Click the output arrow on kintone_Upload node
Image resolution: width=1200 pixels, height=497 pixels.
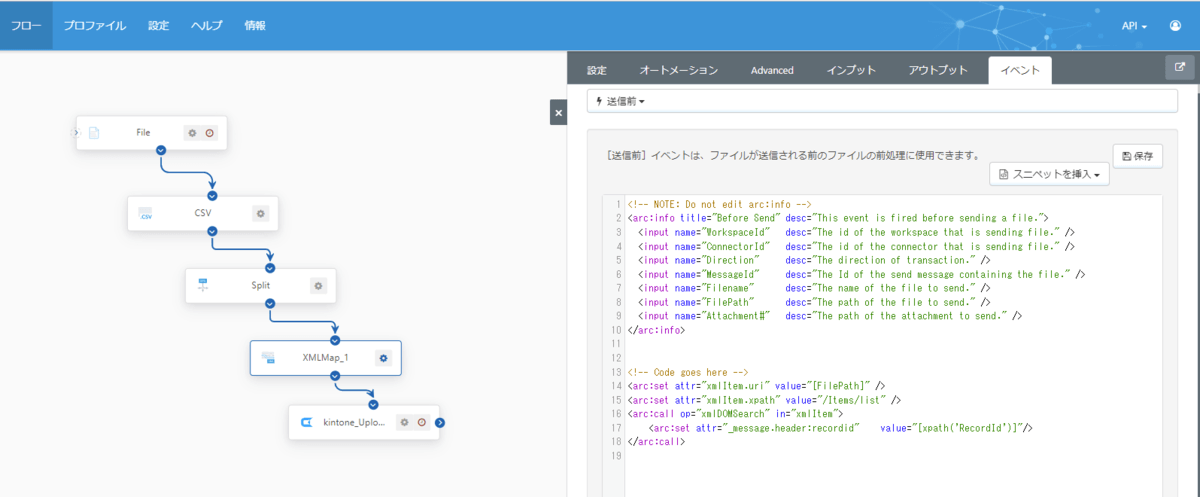440,422
